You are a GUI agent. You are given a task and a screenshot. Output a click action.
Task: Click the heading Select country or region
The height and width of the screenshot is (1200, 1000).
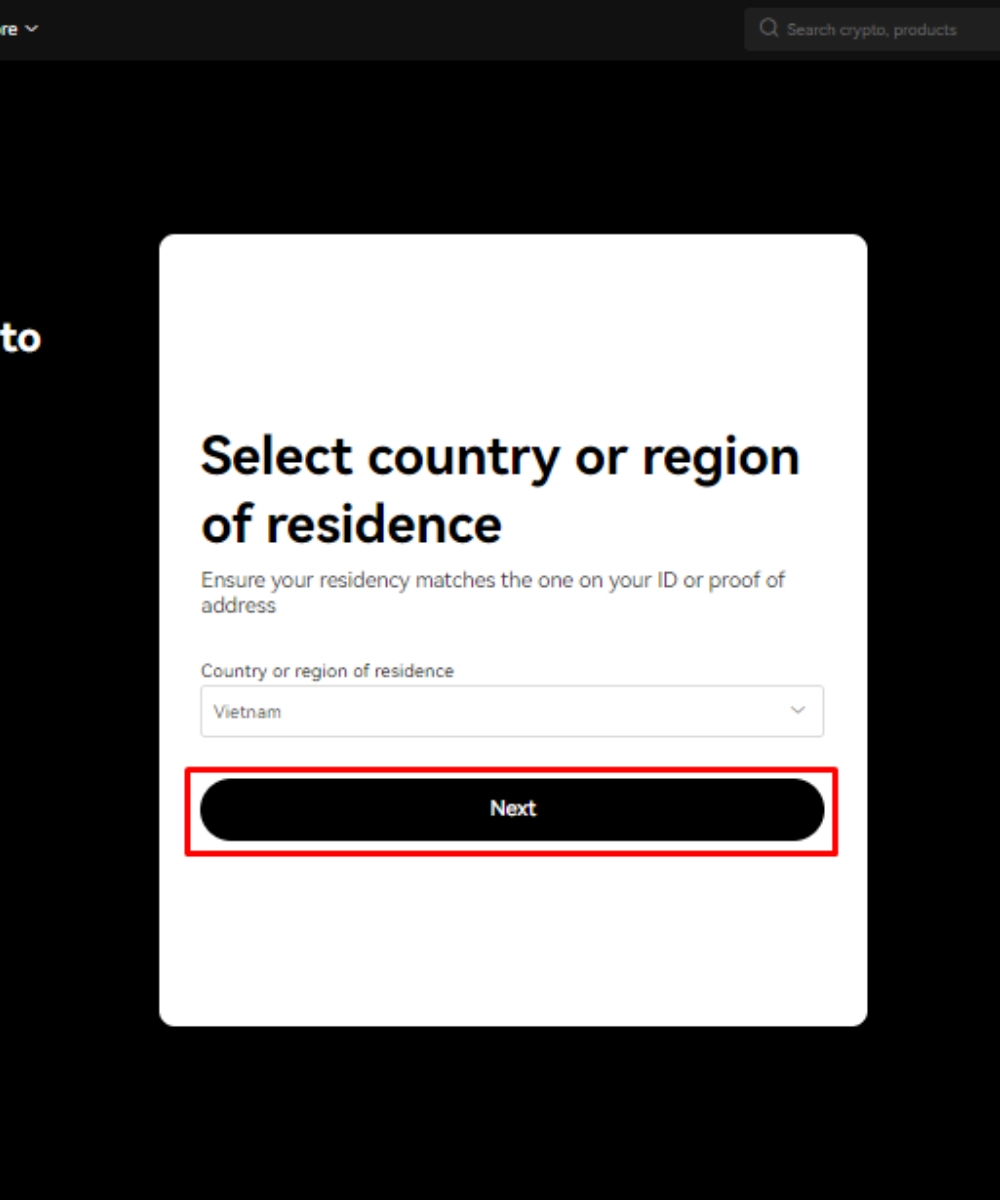[500, 457]
